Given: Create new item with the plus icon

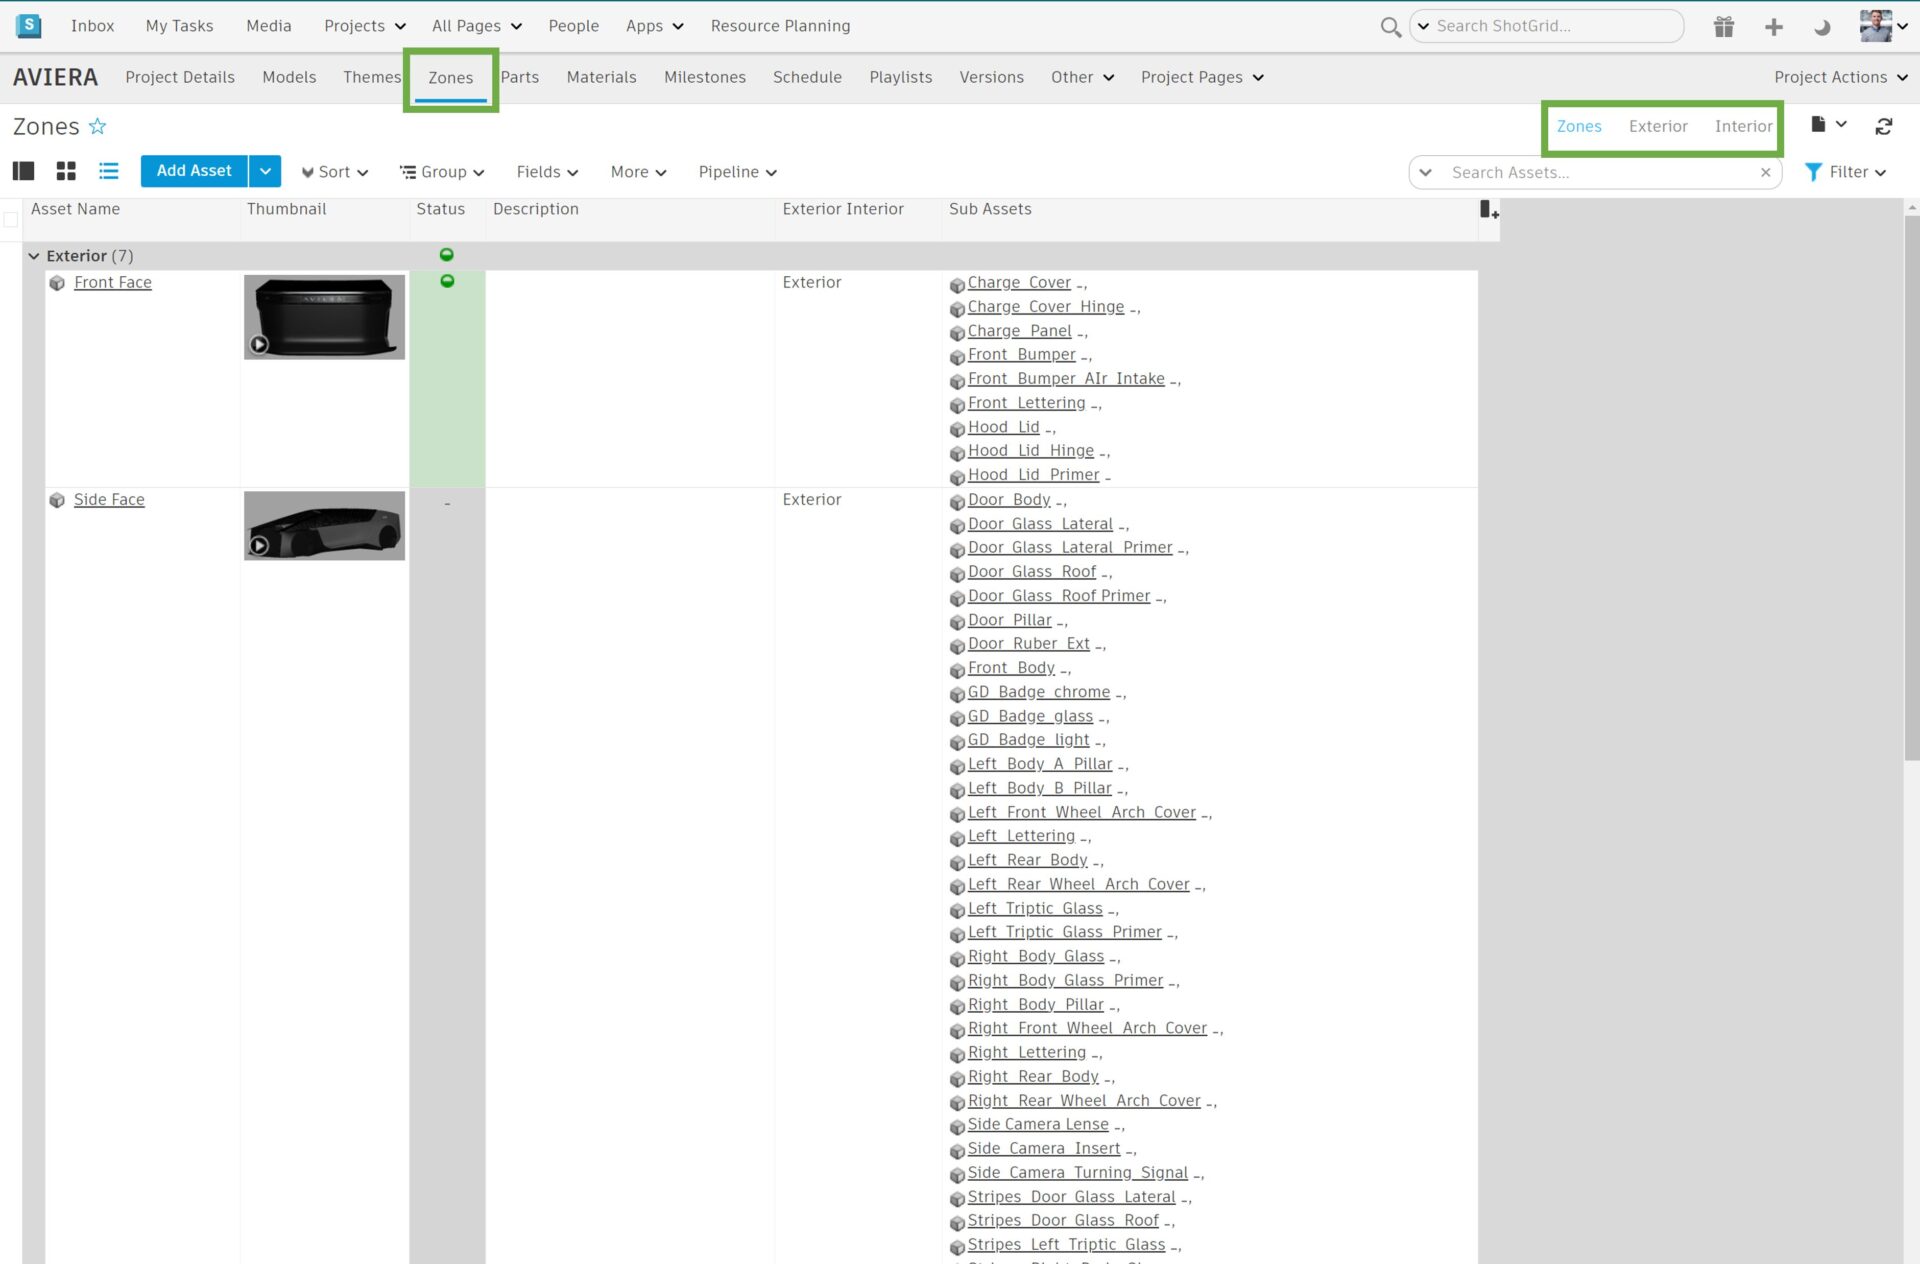Looking at the screenshot, I should (x=1774, y=27).
